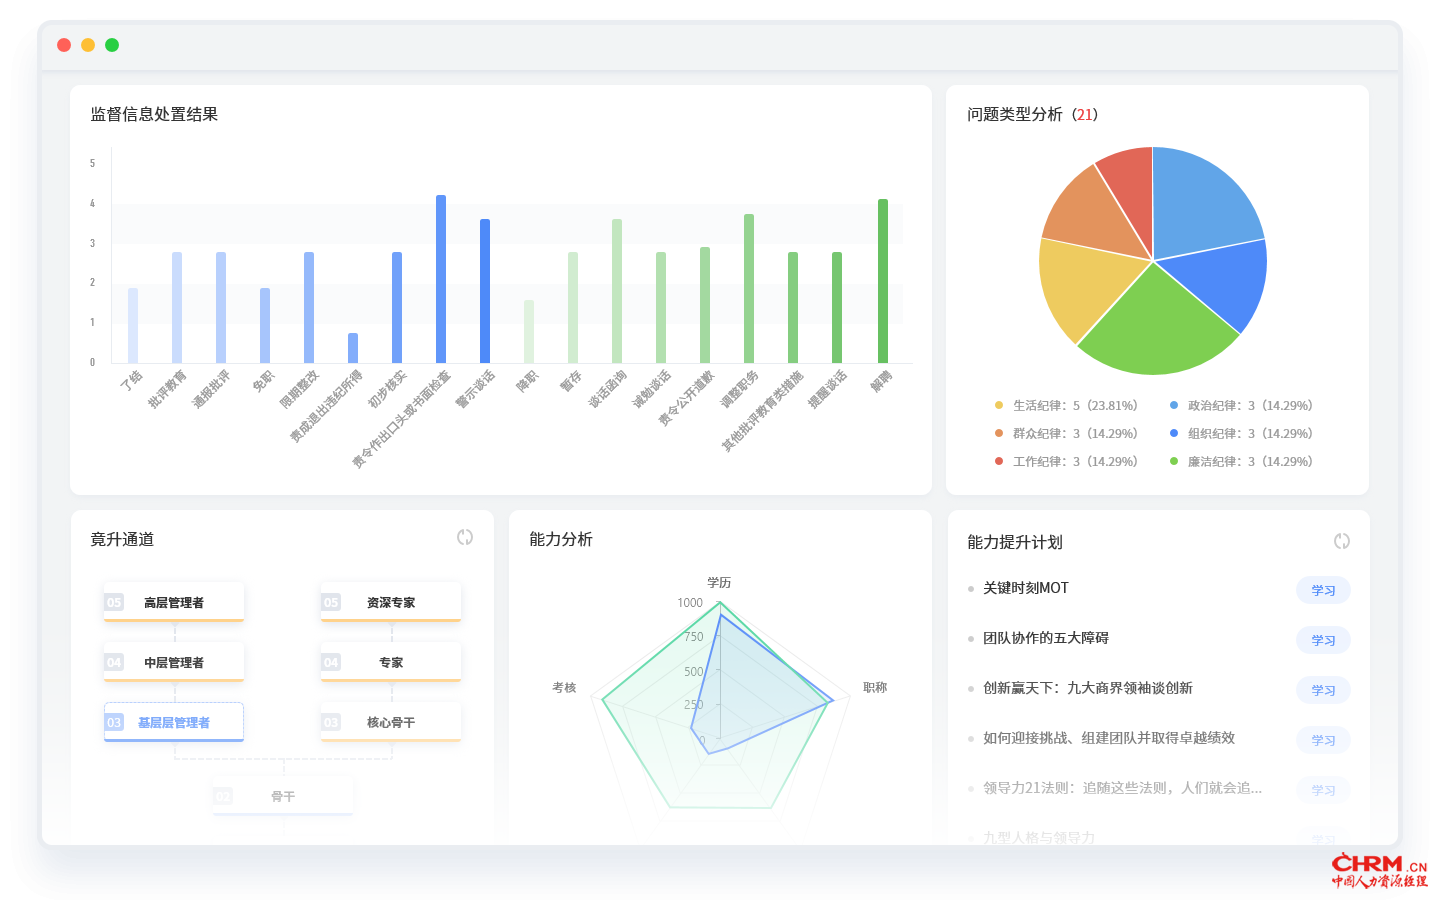Select the 中层管理者 career node

click(174, 662)
